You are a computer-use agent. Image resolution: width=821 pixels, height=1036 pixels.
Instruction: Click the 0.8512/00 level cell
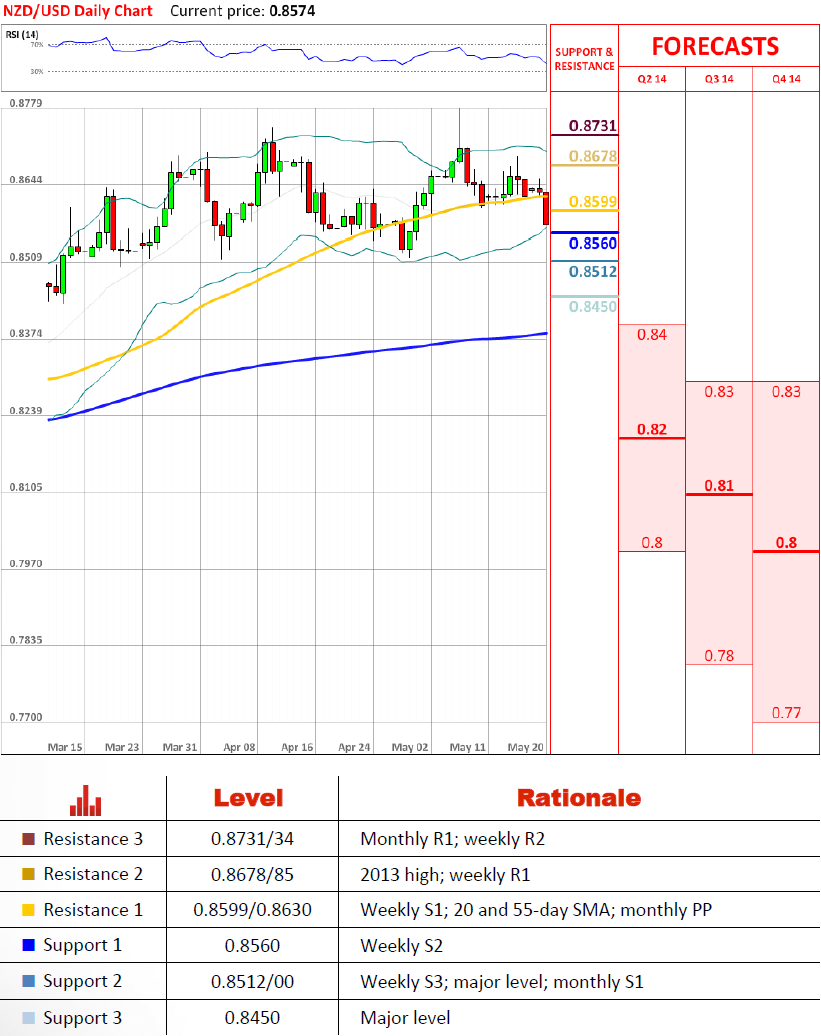252,982
